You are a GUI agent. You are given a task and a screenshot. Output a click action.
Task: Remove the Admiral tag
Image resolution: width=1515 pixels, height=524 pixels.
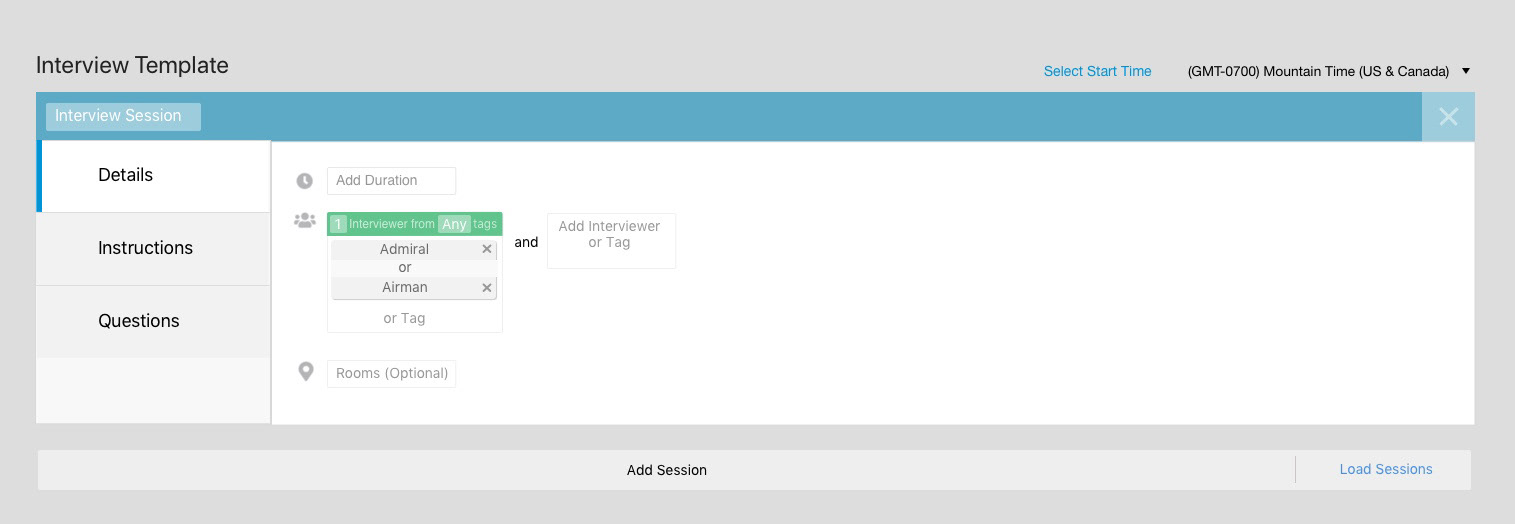click(487, 249)
